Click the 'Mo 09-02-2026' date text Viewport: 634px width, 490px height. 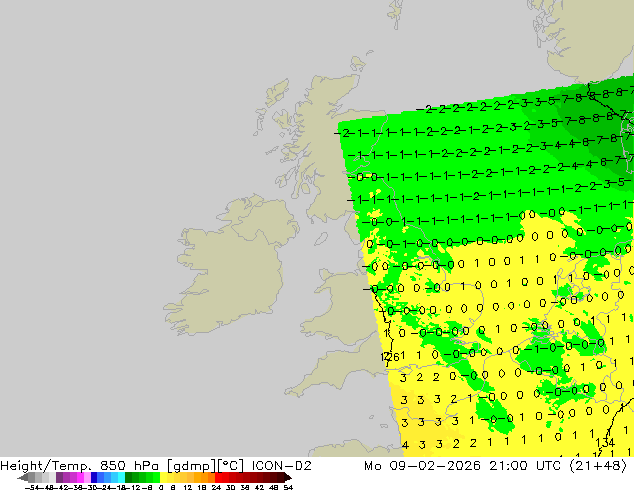pos(423,466)
